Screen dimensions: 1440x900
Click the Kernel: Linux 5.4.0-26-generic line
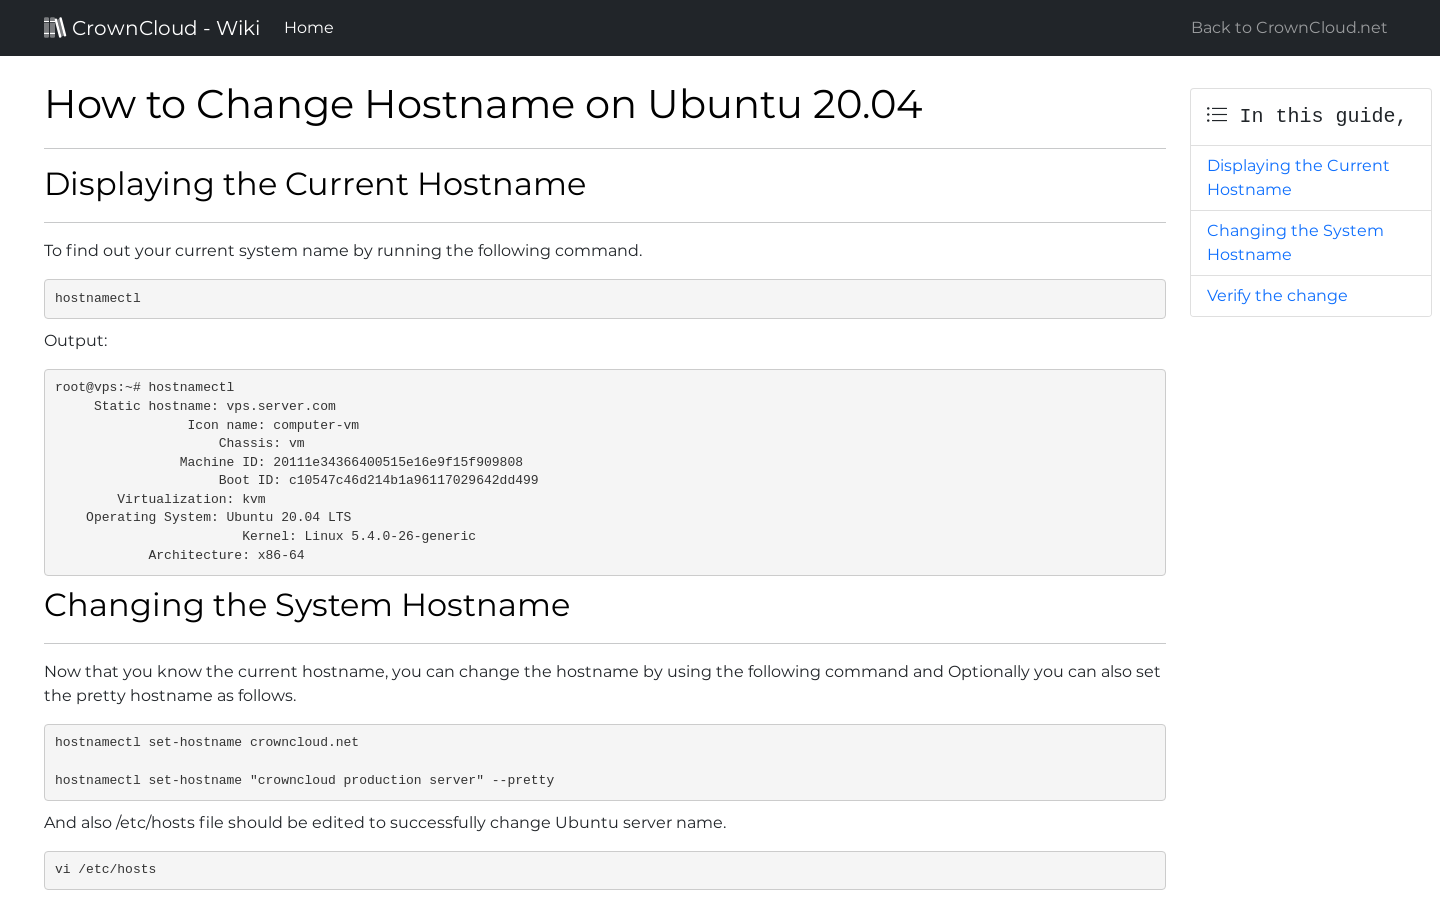tap(359, 537)
